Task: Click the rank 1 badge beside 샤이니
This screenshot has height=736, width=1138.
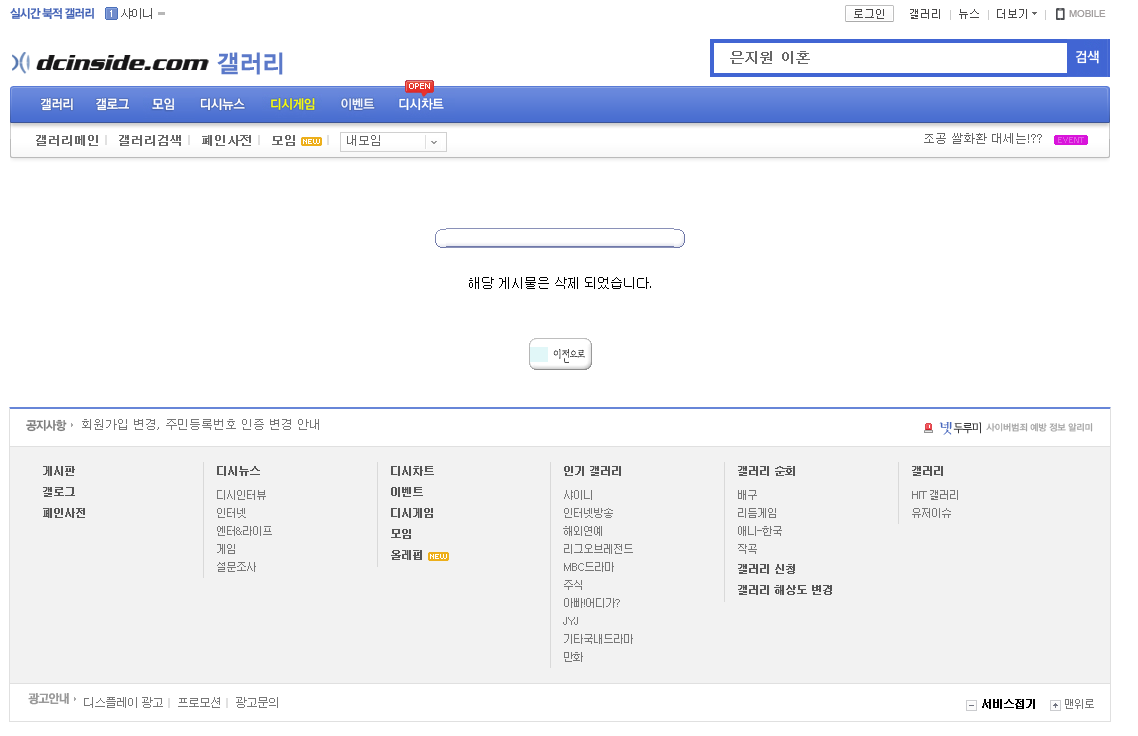Action: click(x=111, y=14)
